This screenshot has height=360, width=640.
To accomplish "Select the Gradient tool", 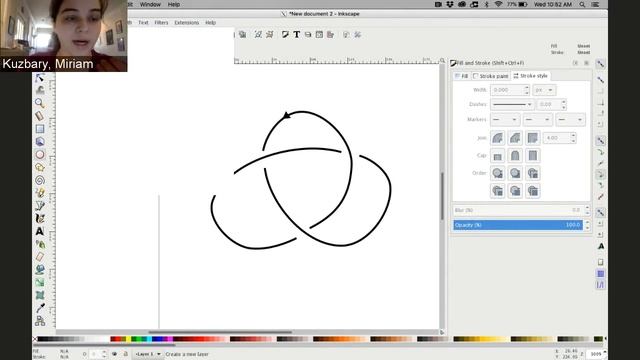I will 40,282.
